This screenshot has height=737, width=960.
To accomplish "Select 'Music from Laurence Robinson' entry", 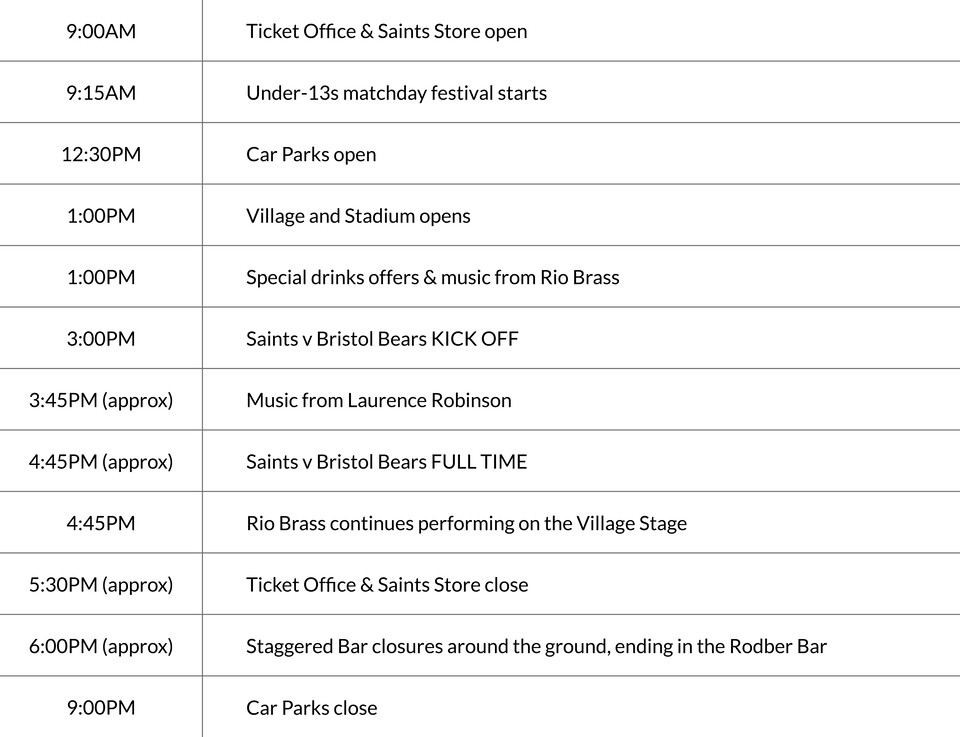I will tap(378, 400).
